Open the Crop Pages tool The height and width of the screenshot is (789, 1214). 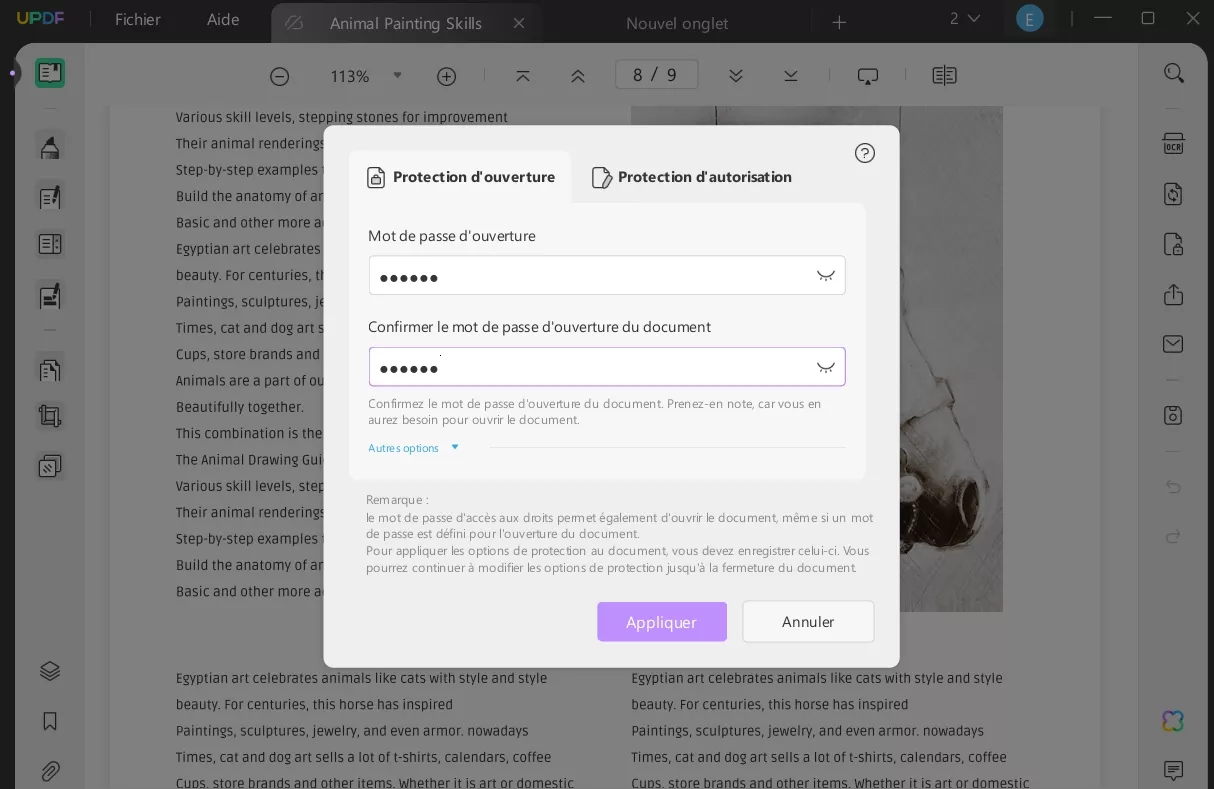pyautogui.click(x=50, y=416)
